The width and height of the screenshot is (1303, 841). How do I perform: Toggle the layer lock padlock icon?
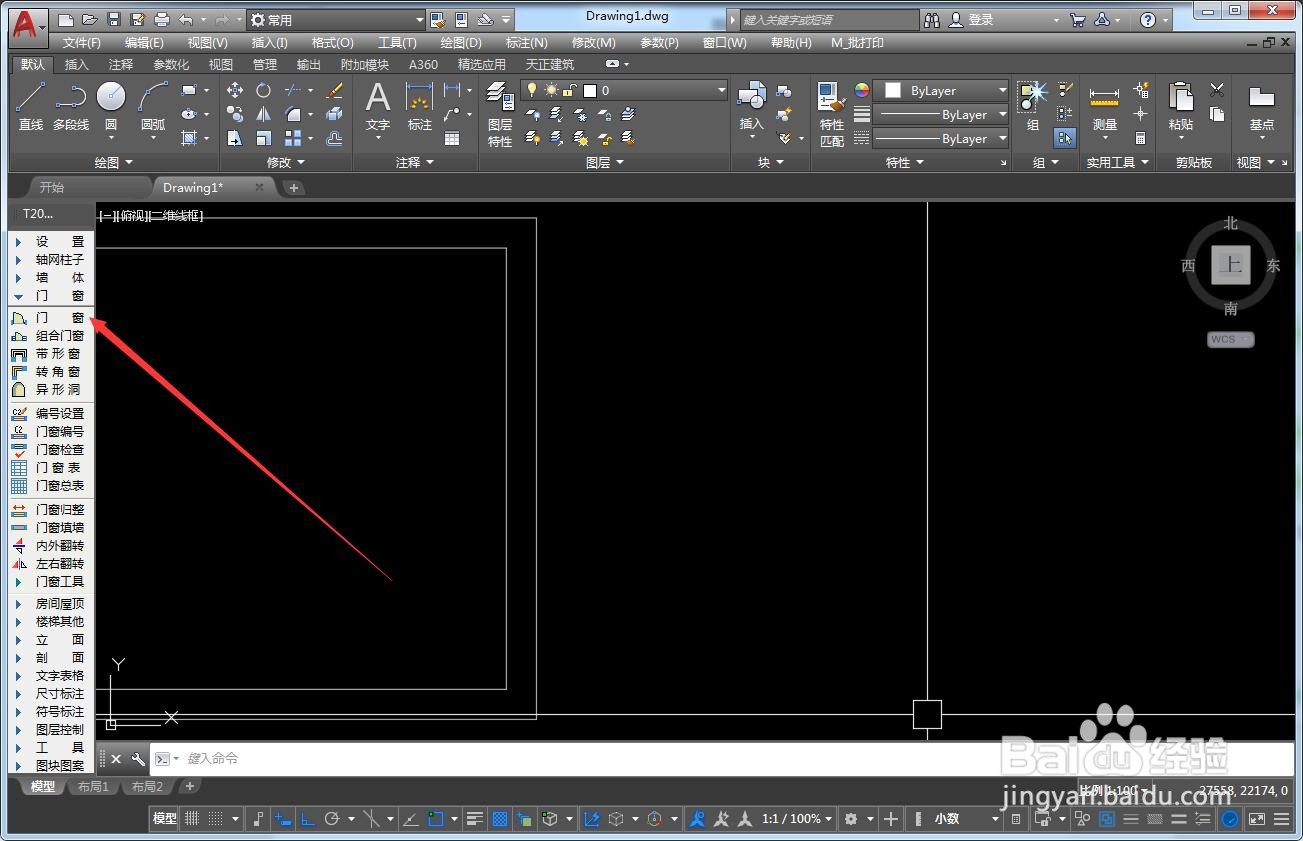(568, 90)
